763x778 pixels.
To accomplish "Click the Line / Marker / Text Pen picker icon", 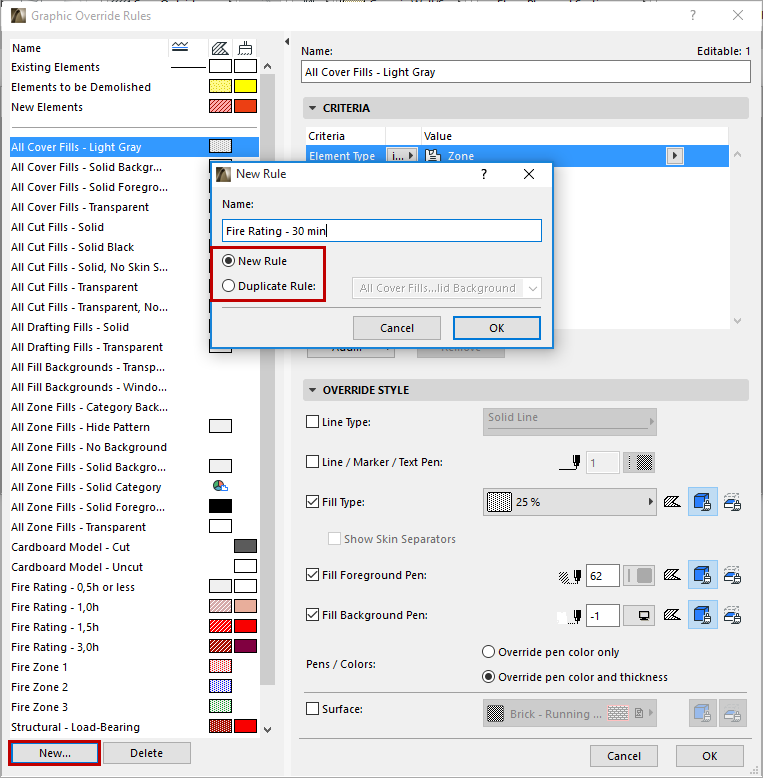I will [x=570, y=462].
